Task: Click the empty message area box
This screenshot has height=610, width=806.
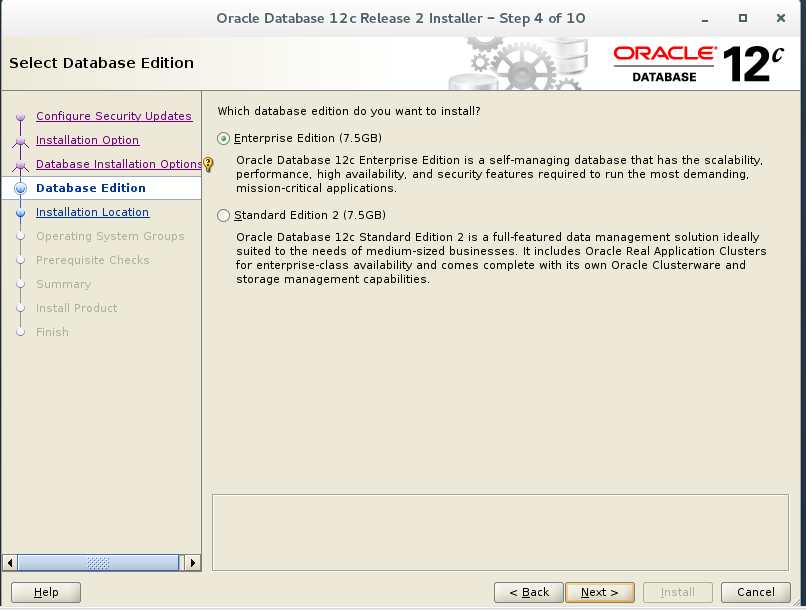Action: 500,532
